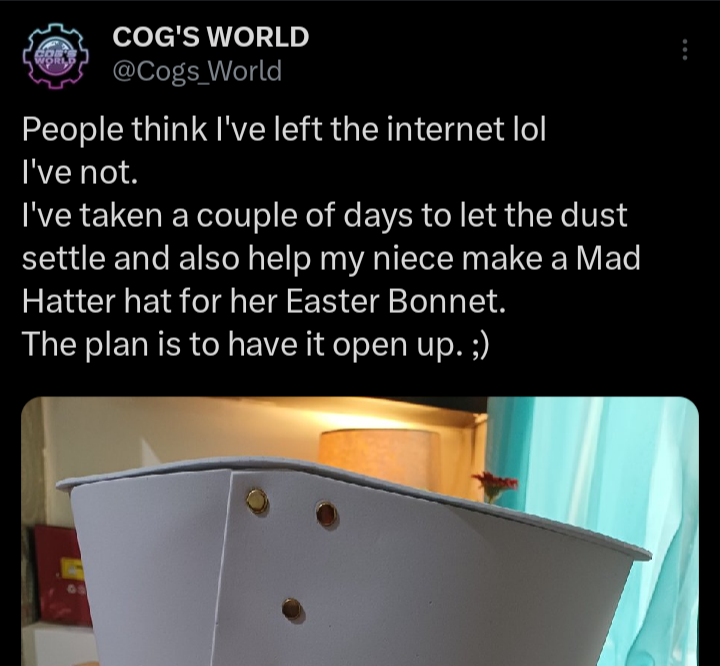Click the top gold rivet in photo
Screen dimensions: 720x666
click(x=256, y=502)
